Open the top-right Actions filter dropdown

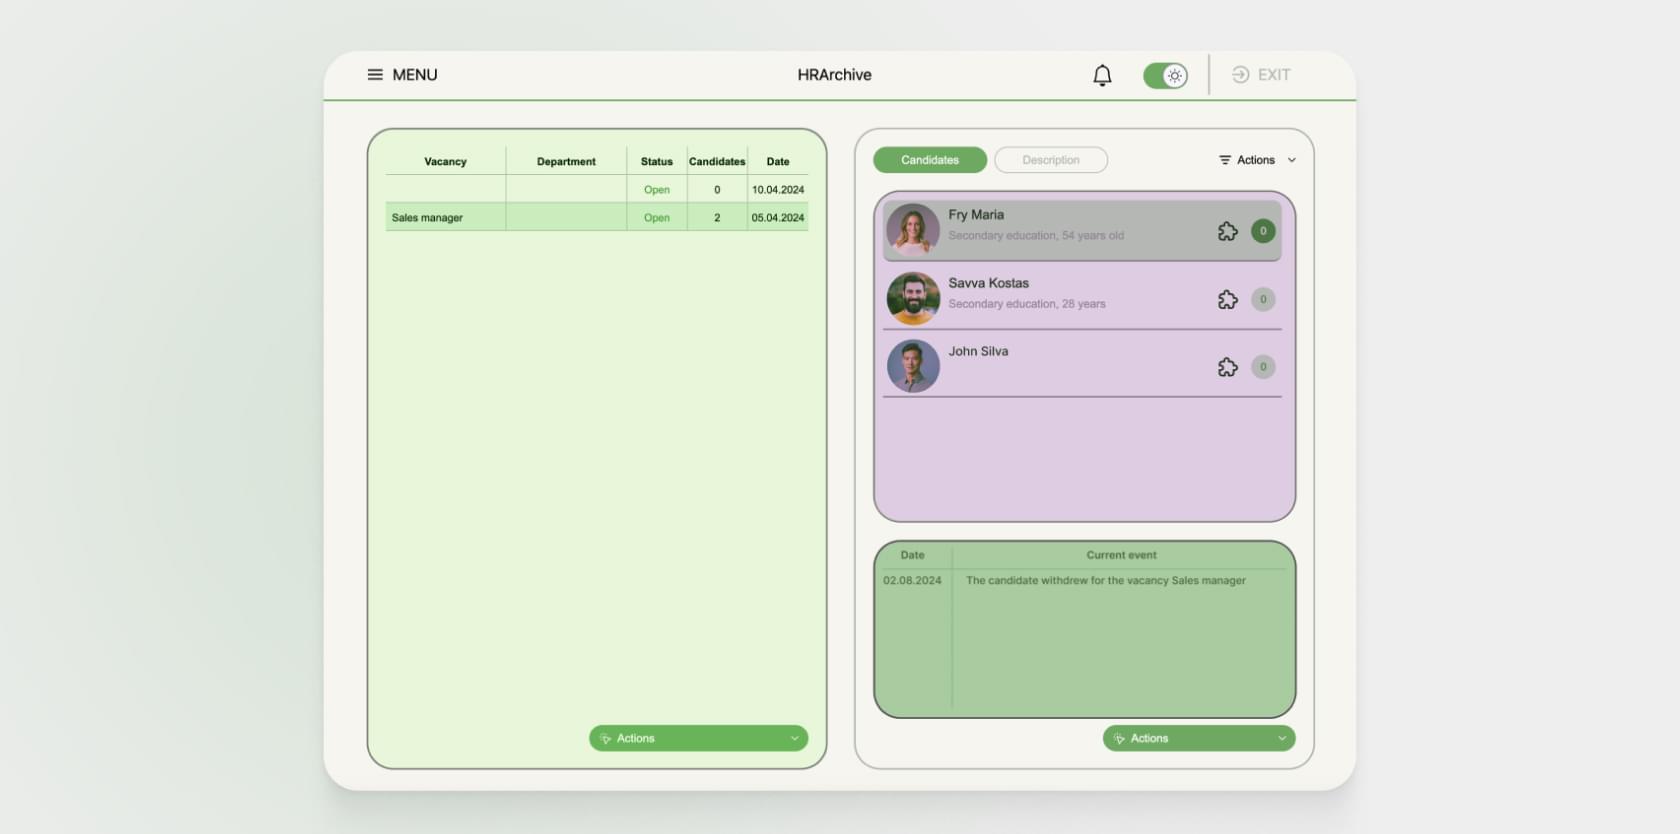1256,160
